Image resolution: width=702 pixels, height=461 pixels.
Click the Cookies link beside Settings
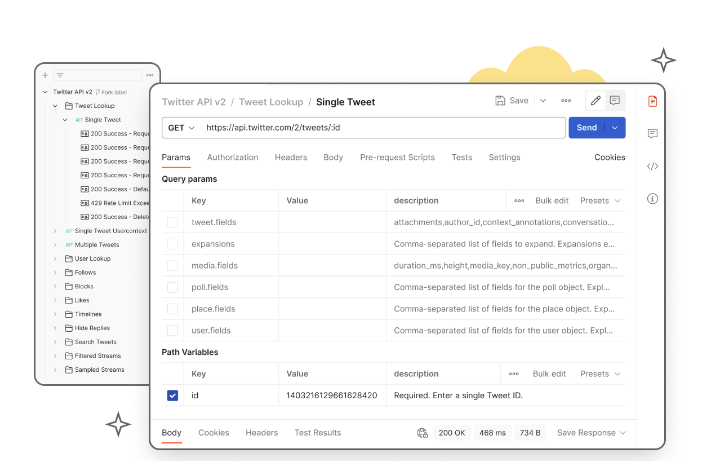coord(609,158)
